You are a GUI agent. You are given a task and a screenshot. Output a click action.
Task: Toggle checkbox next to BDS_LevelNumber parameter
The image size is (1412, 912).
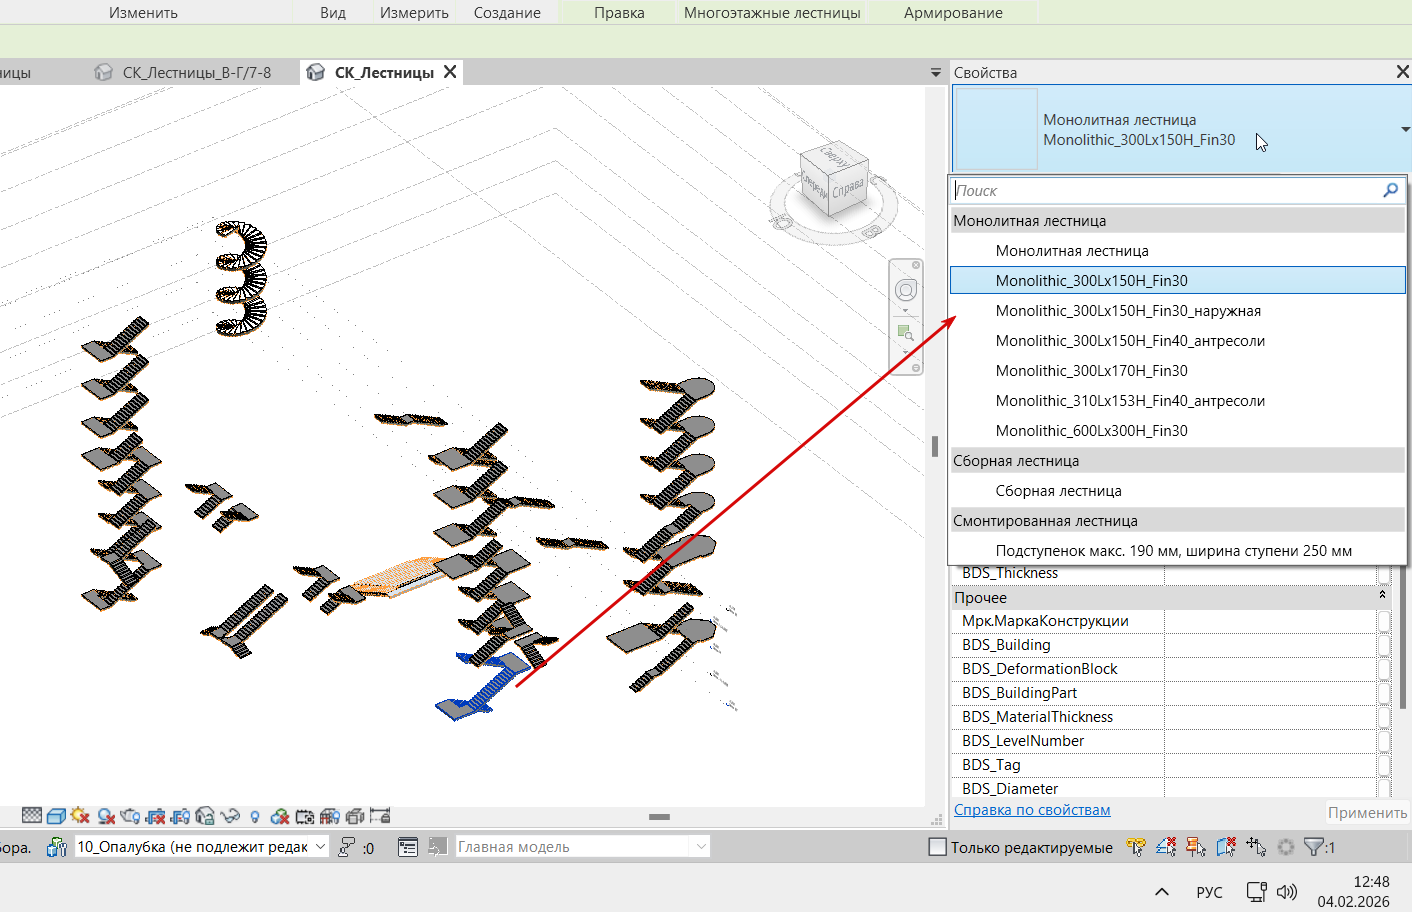tap(1384, 741)
